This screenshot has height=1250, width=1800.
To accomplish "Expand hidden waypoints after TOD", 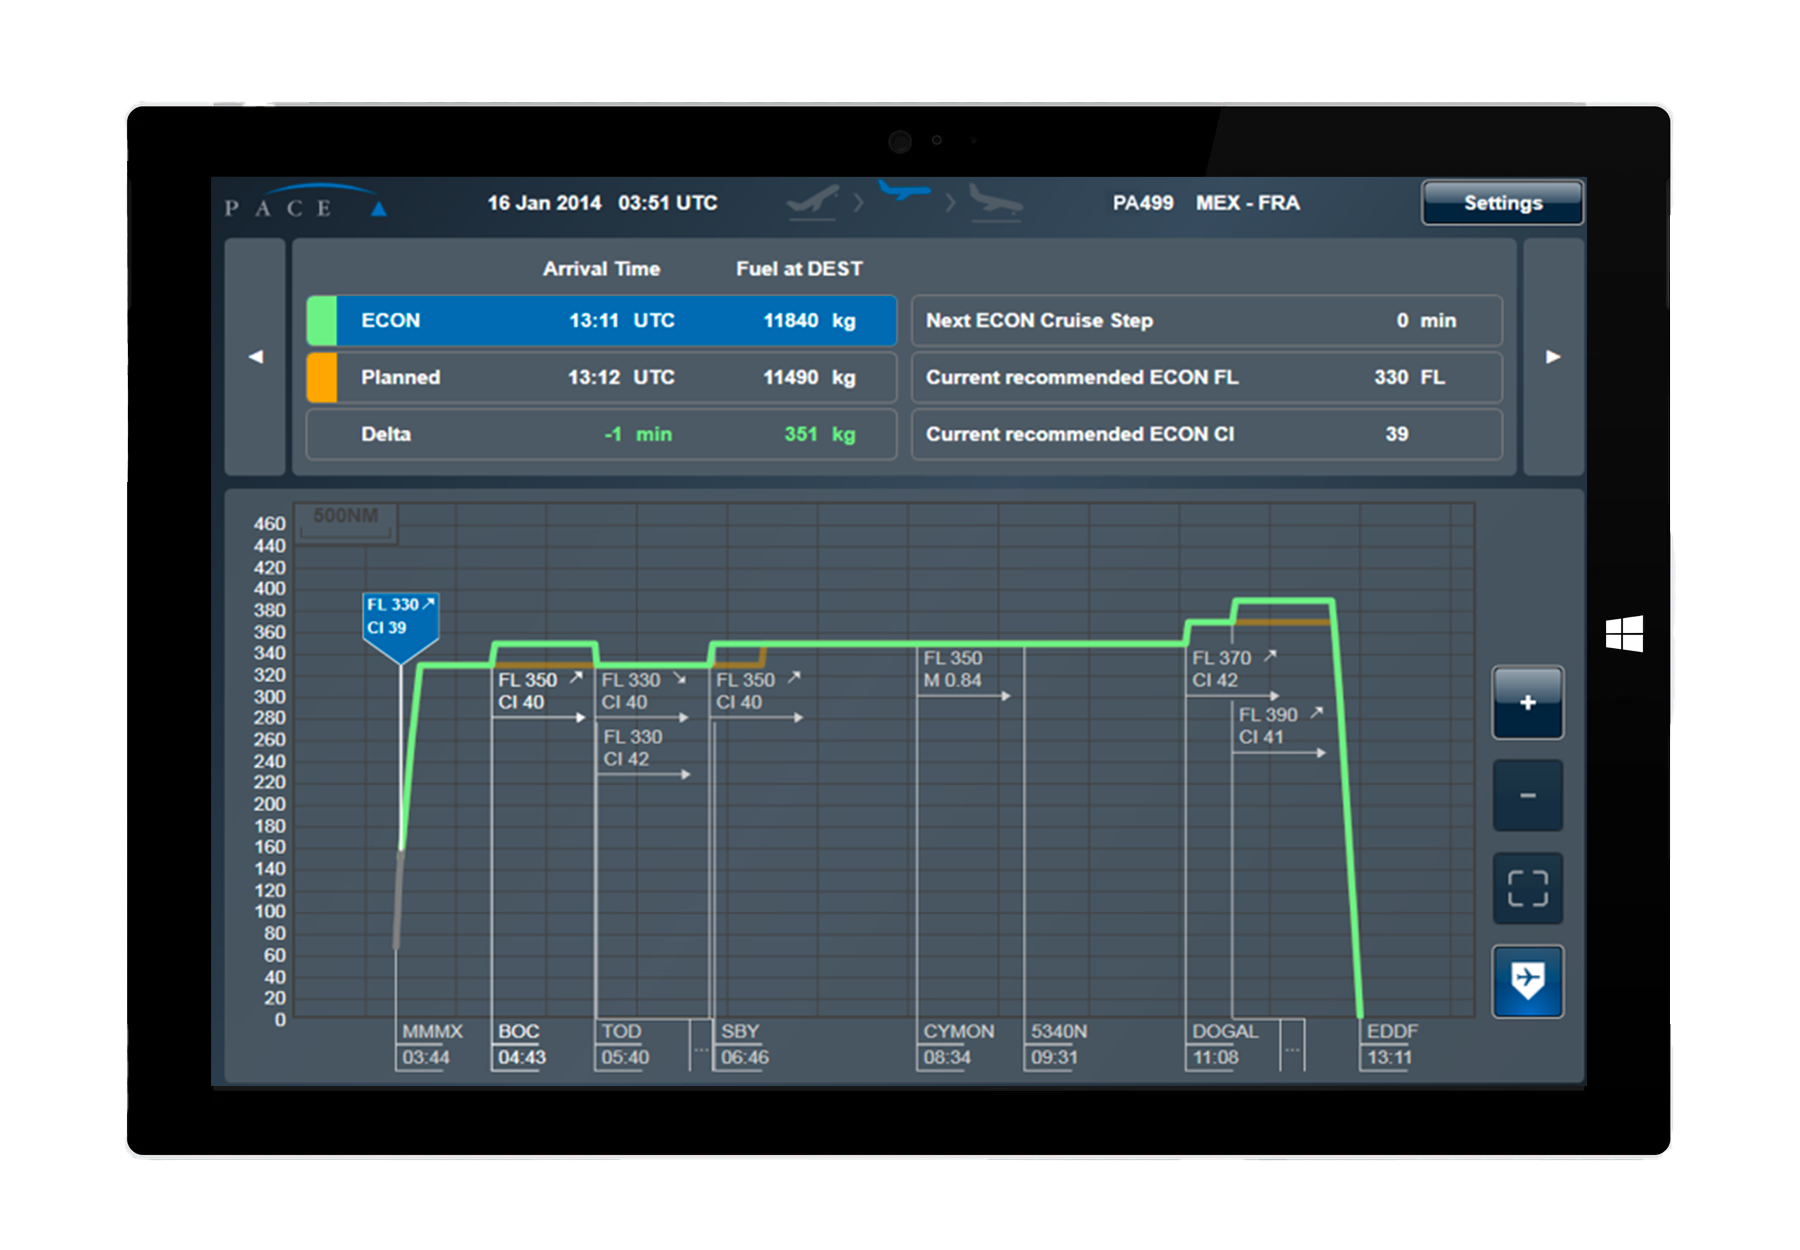I will tap(701, 1047).
